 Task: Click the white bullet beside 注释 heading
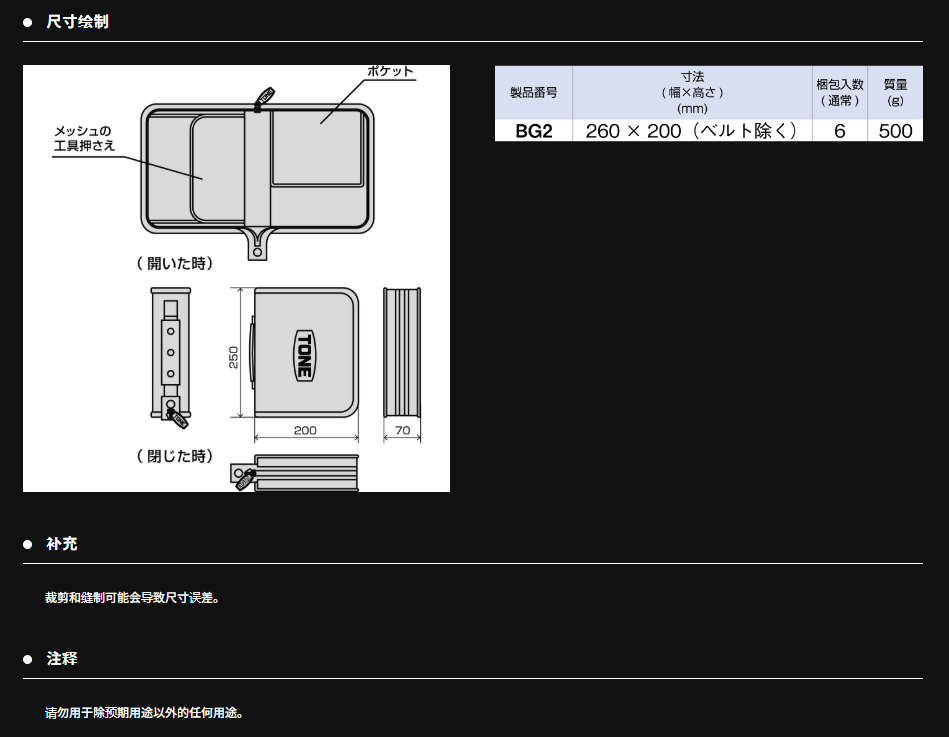point(28,660)
